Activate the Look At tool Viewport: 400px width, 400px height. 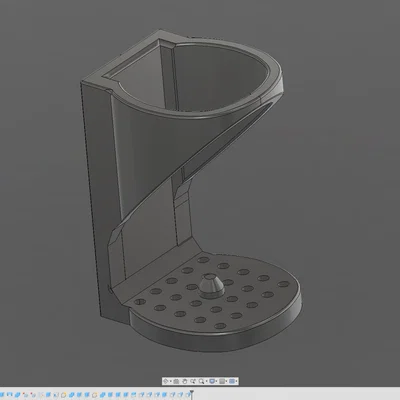pos(176,381)
